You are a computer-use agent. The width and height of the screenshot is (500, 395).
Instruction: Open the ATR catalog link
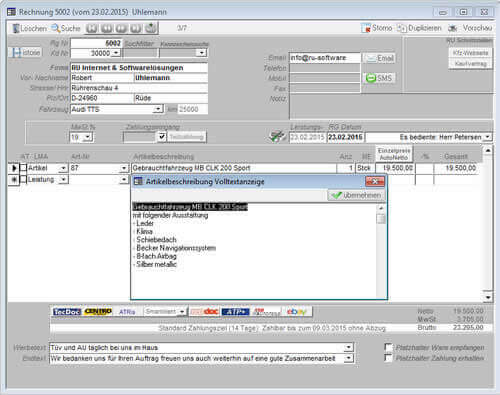pos(127,312)
